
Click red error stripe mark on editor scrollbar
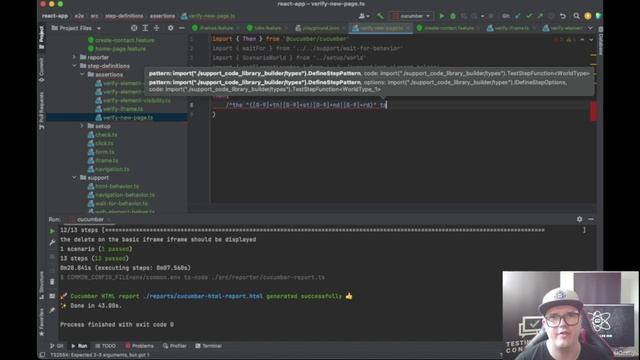593,111
